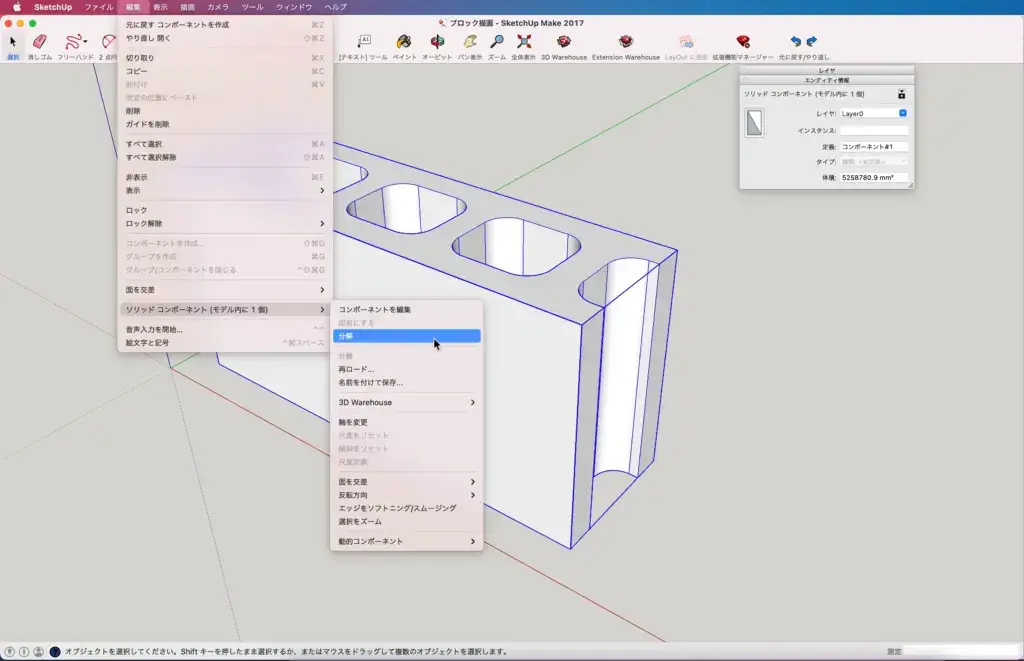Click the インスタンス name field

click(873, 130)
